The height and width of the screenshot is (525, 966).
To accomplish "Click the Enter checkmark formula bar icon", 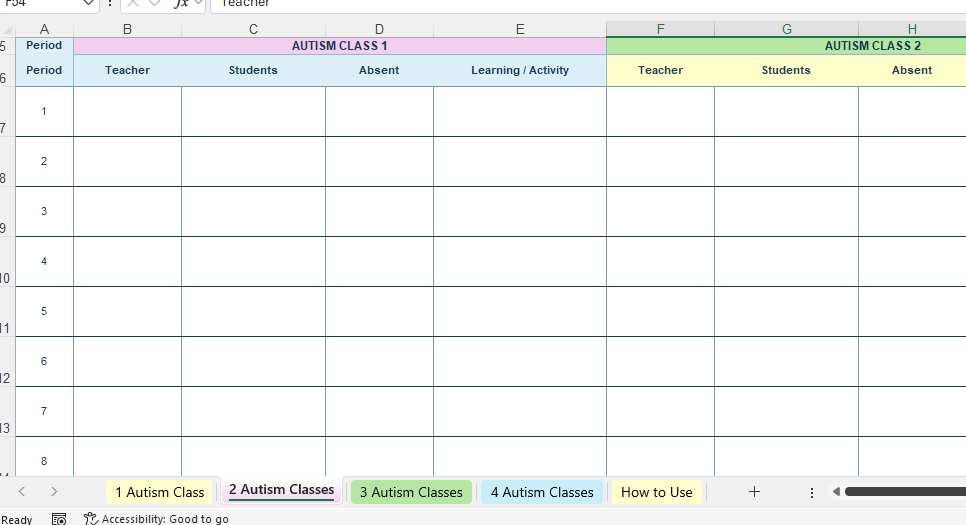I will click(x=155, y=4).
